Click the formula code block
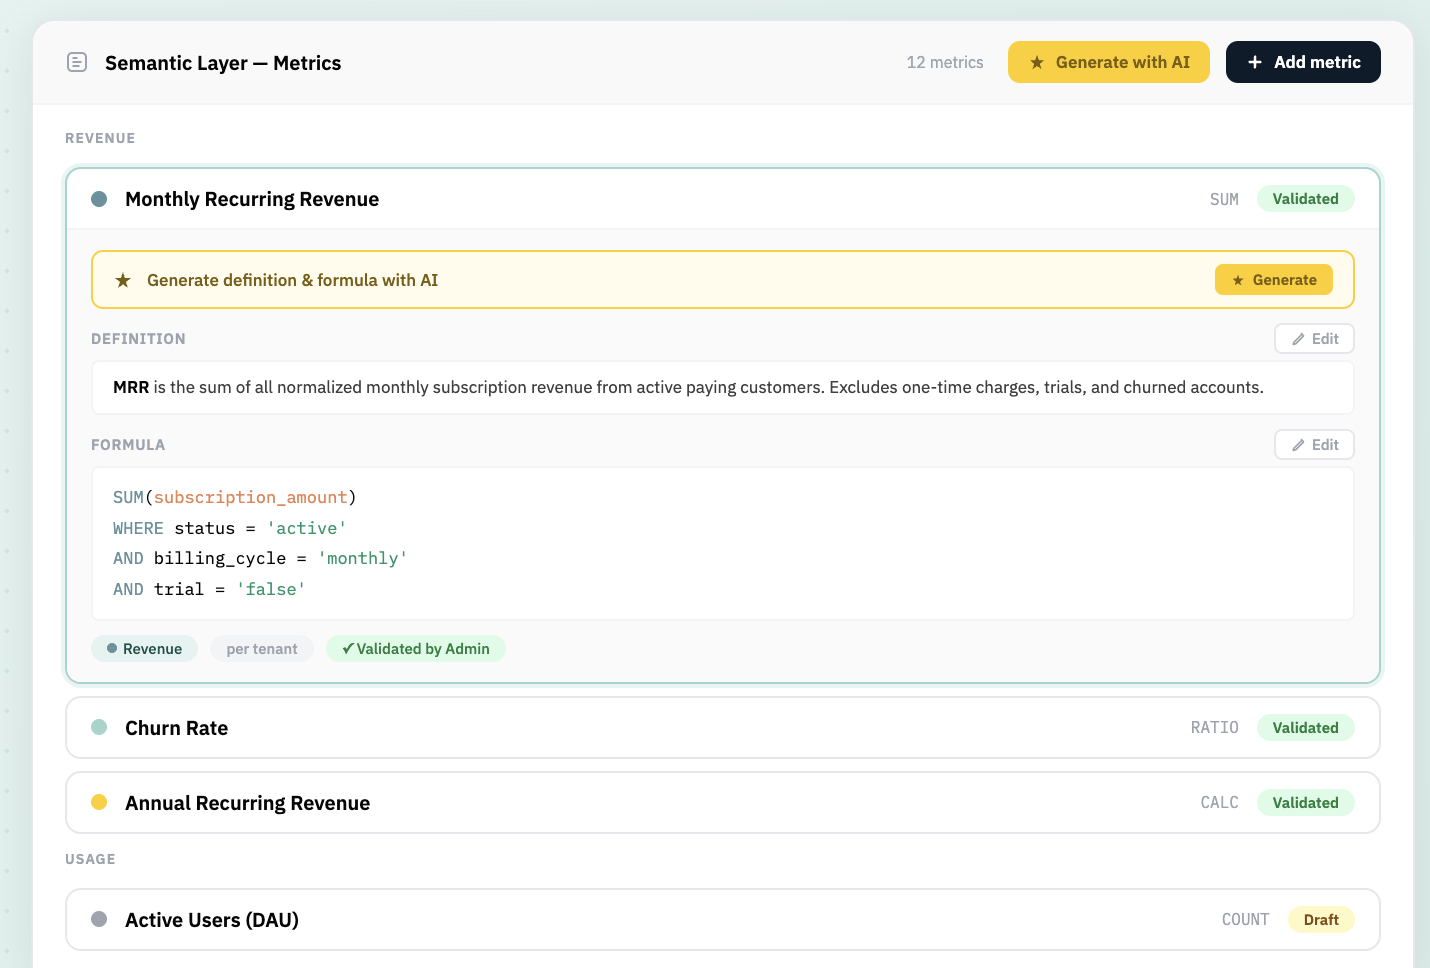This screenshot has width=1430, height=968. pyautogui.click(x=723, y=544)
